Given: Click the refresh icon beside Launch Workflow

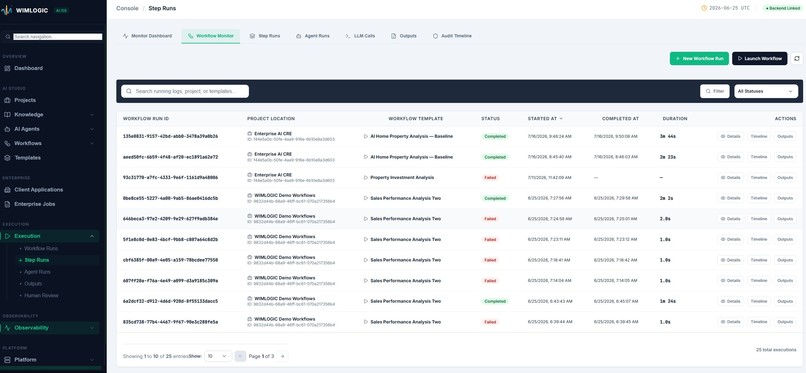Looking at the screenshot, I should [x=797, y=59].
